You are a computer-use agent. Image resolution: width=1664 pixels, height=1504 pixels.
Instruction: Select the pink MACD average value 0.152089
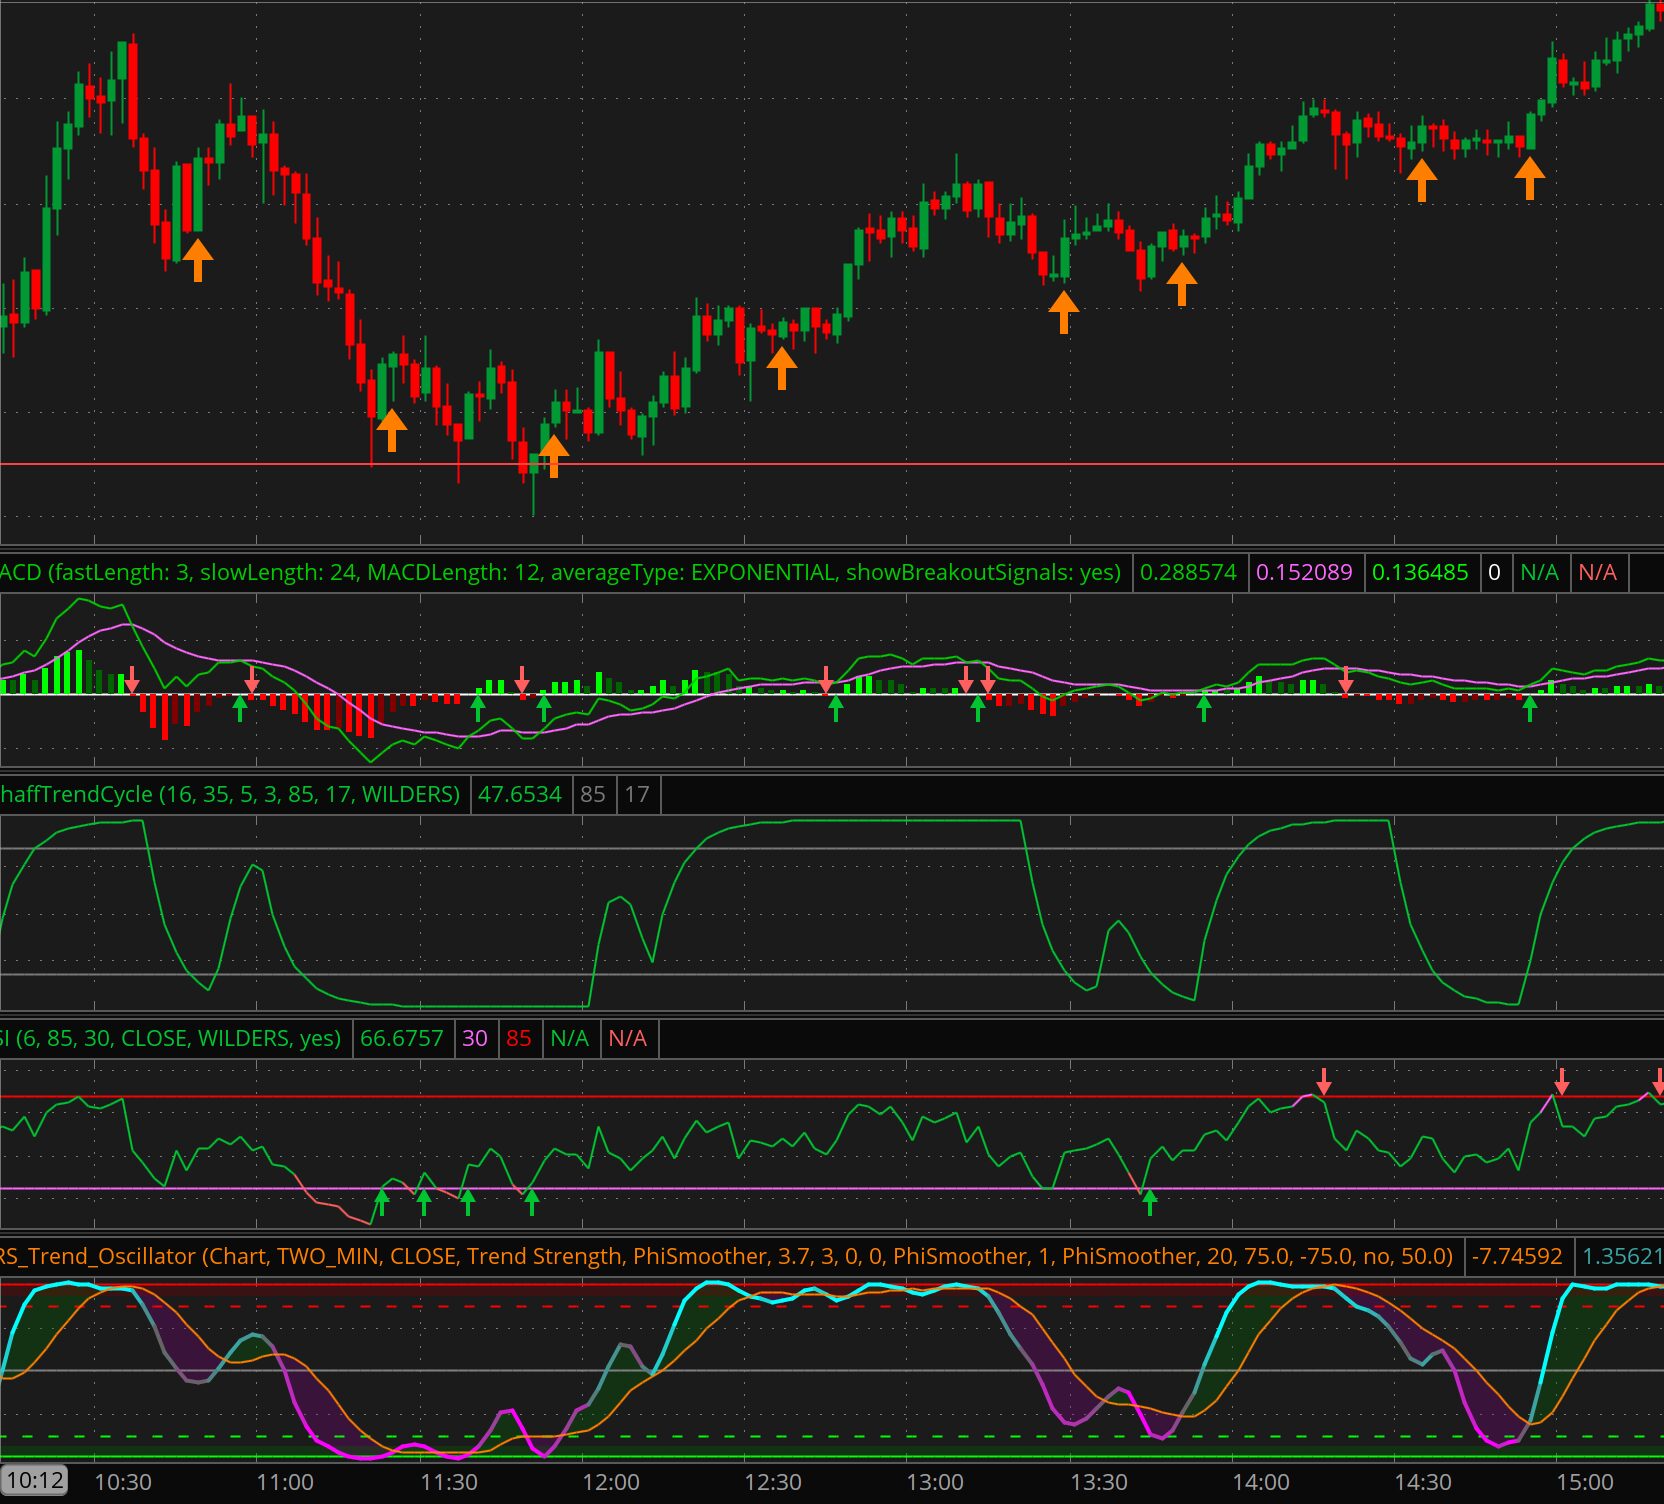[1304, 572]
